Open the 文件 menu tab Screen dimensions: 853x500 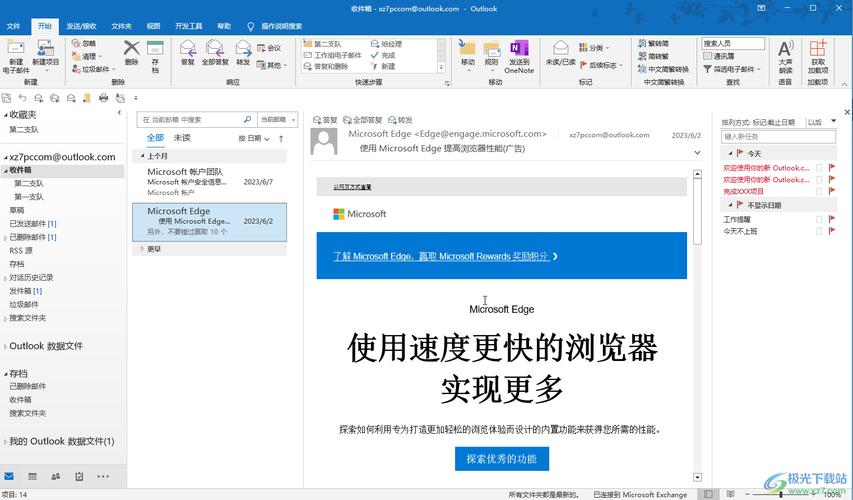point(13,26)
